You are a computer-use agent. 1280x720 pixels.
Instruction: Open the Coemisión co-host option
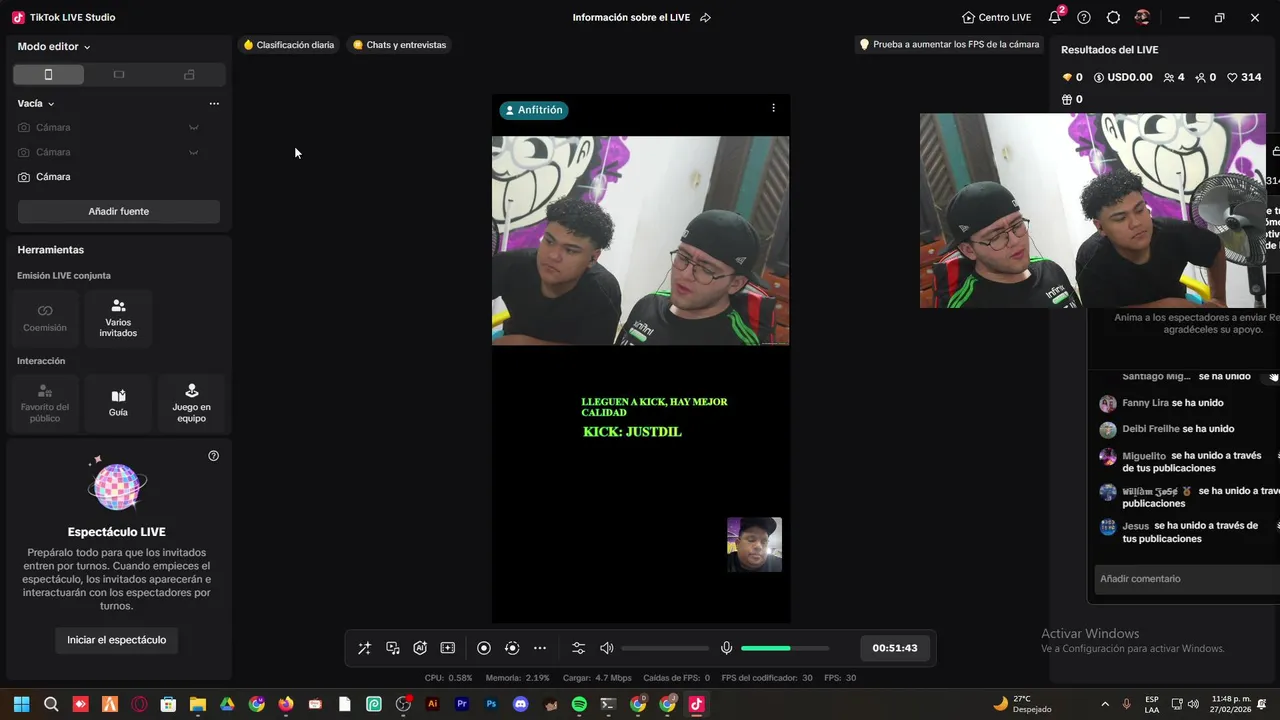coord(45,318)
